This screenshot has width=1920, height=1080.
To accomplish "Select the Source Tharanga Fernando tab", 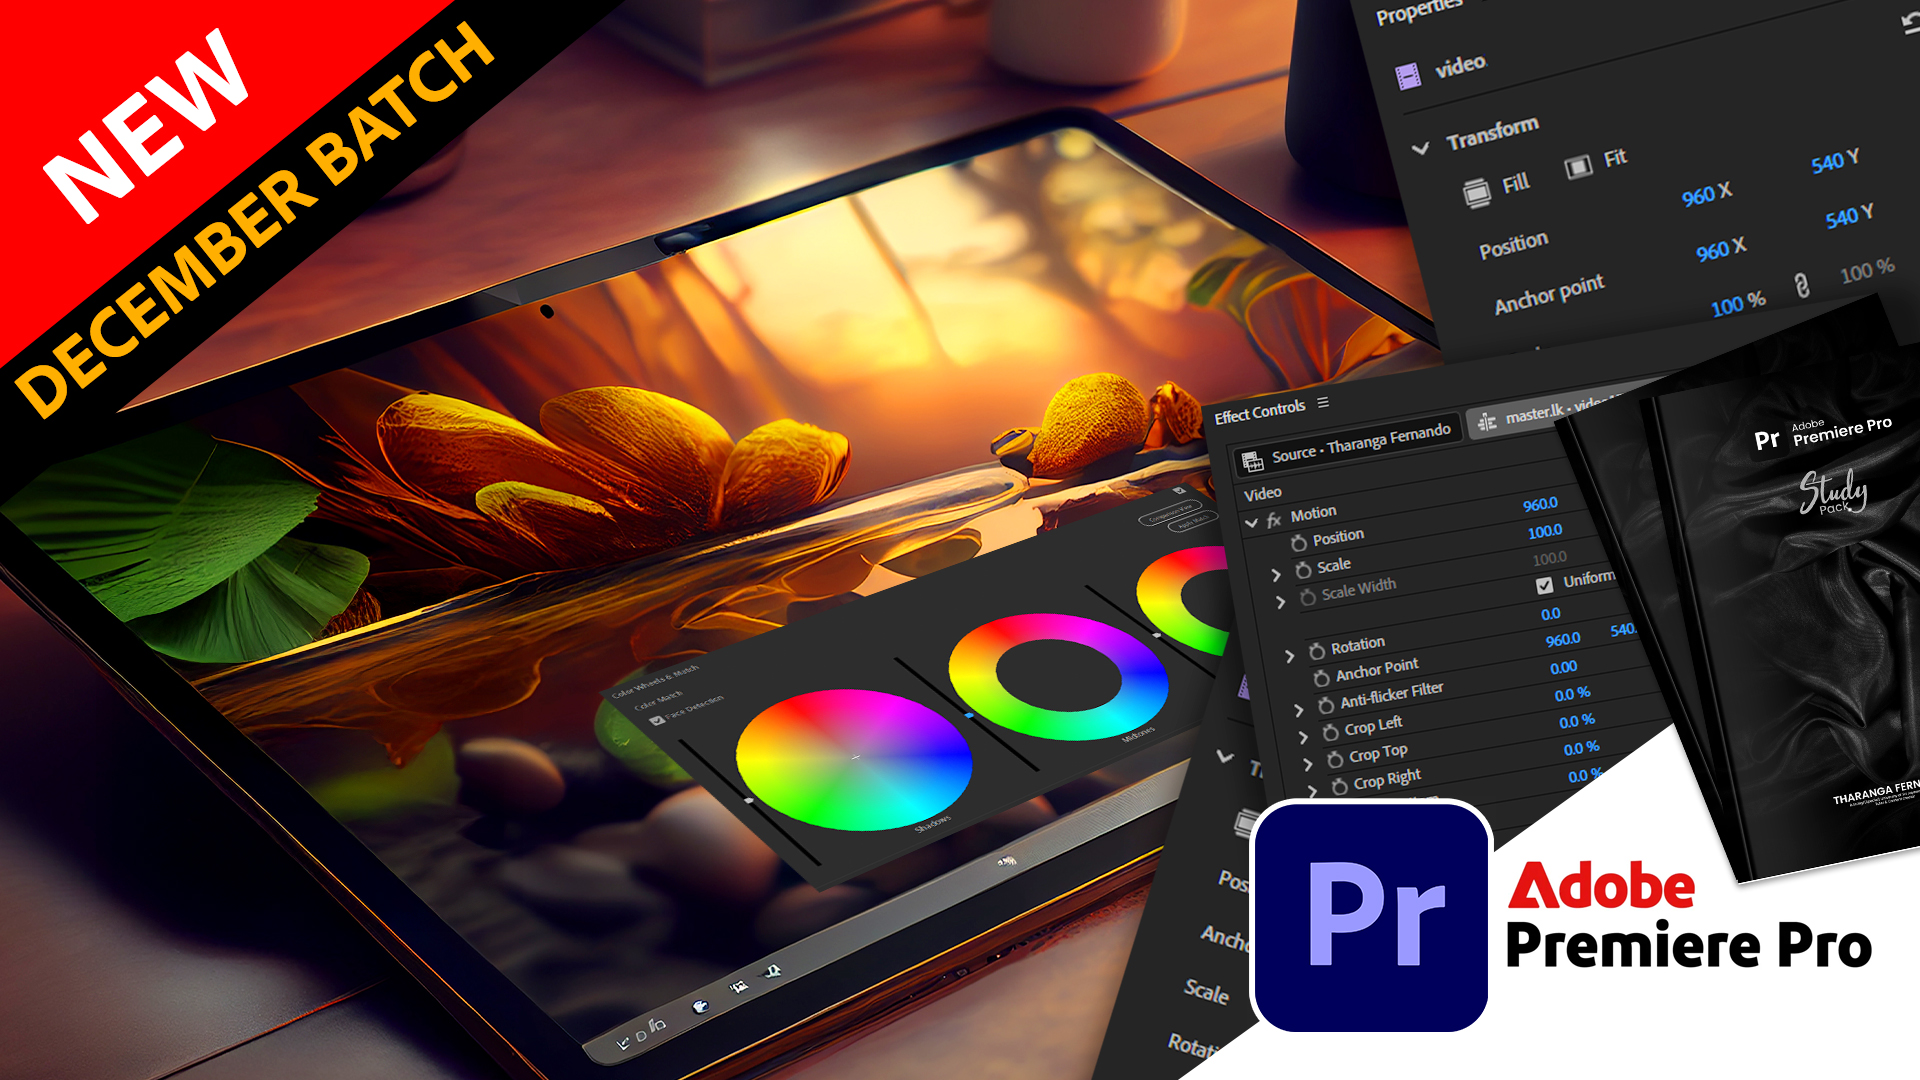I will click(1350, 444).
